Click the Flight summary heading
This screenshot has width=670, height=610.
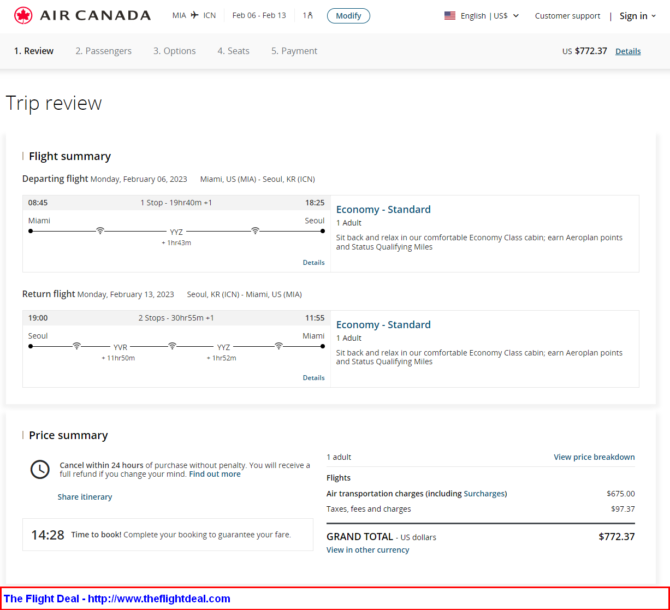[x=70, y=156]
